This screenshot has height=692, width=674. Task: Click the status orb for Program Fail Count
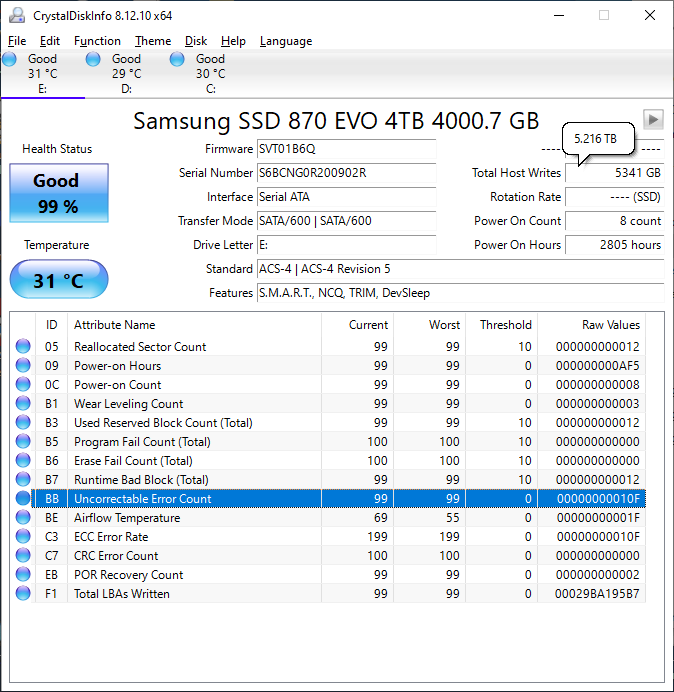23,441
